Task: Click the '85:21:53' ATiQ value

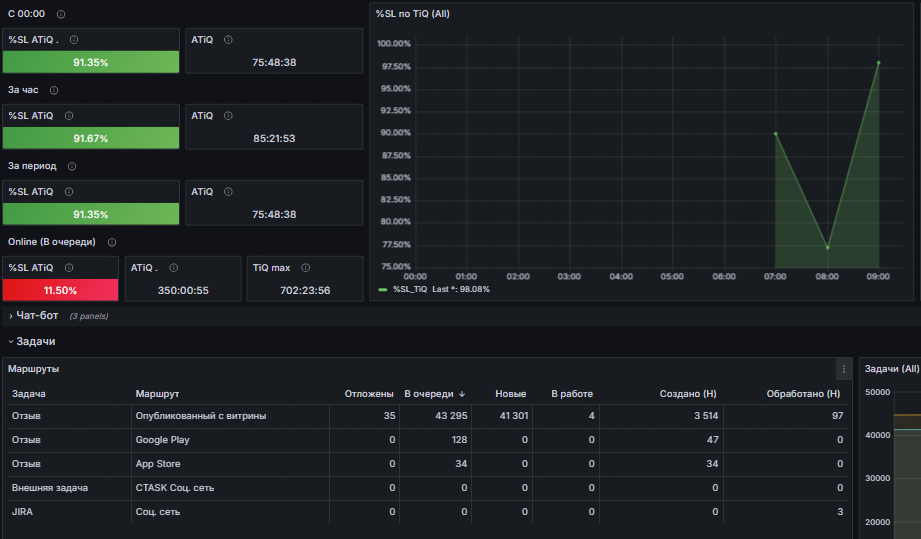Action: (274, 138)
